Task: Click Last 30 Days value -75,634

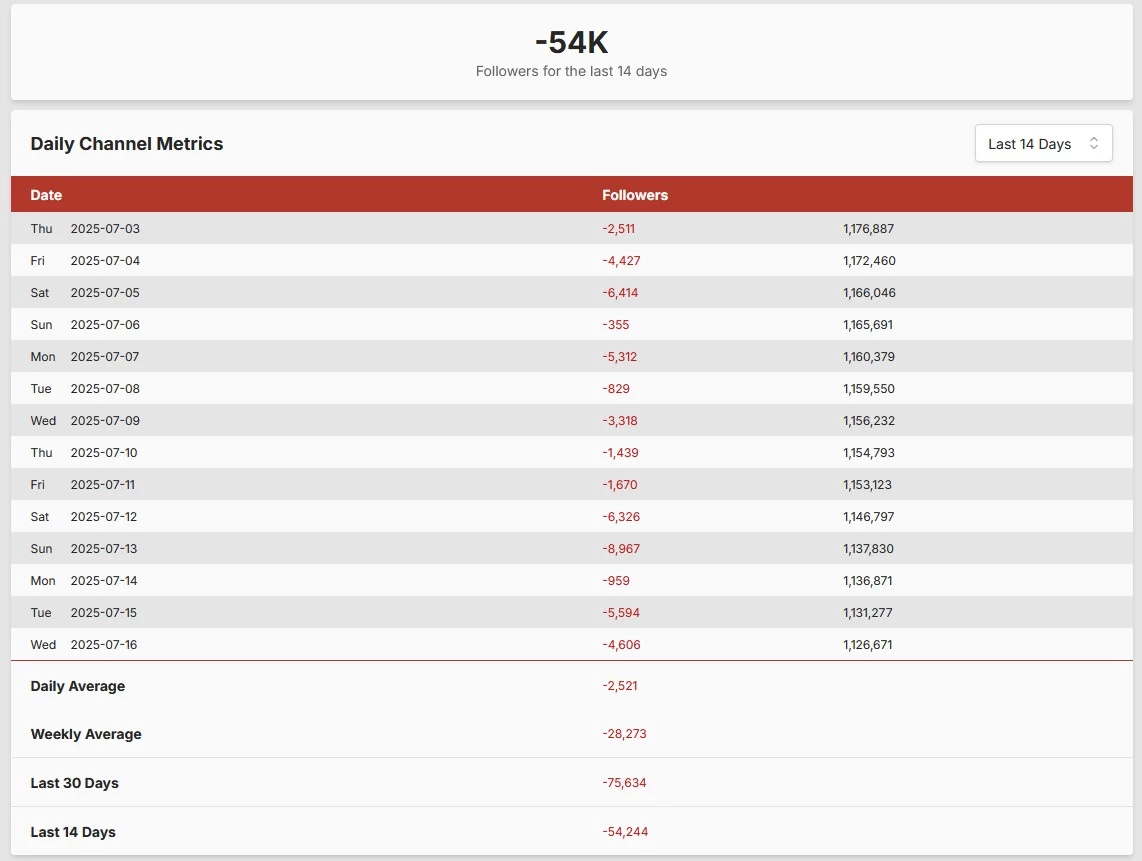Action: point(624,783)
